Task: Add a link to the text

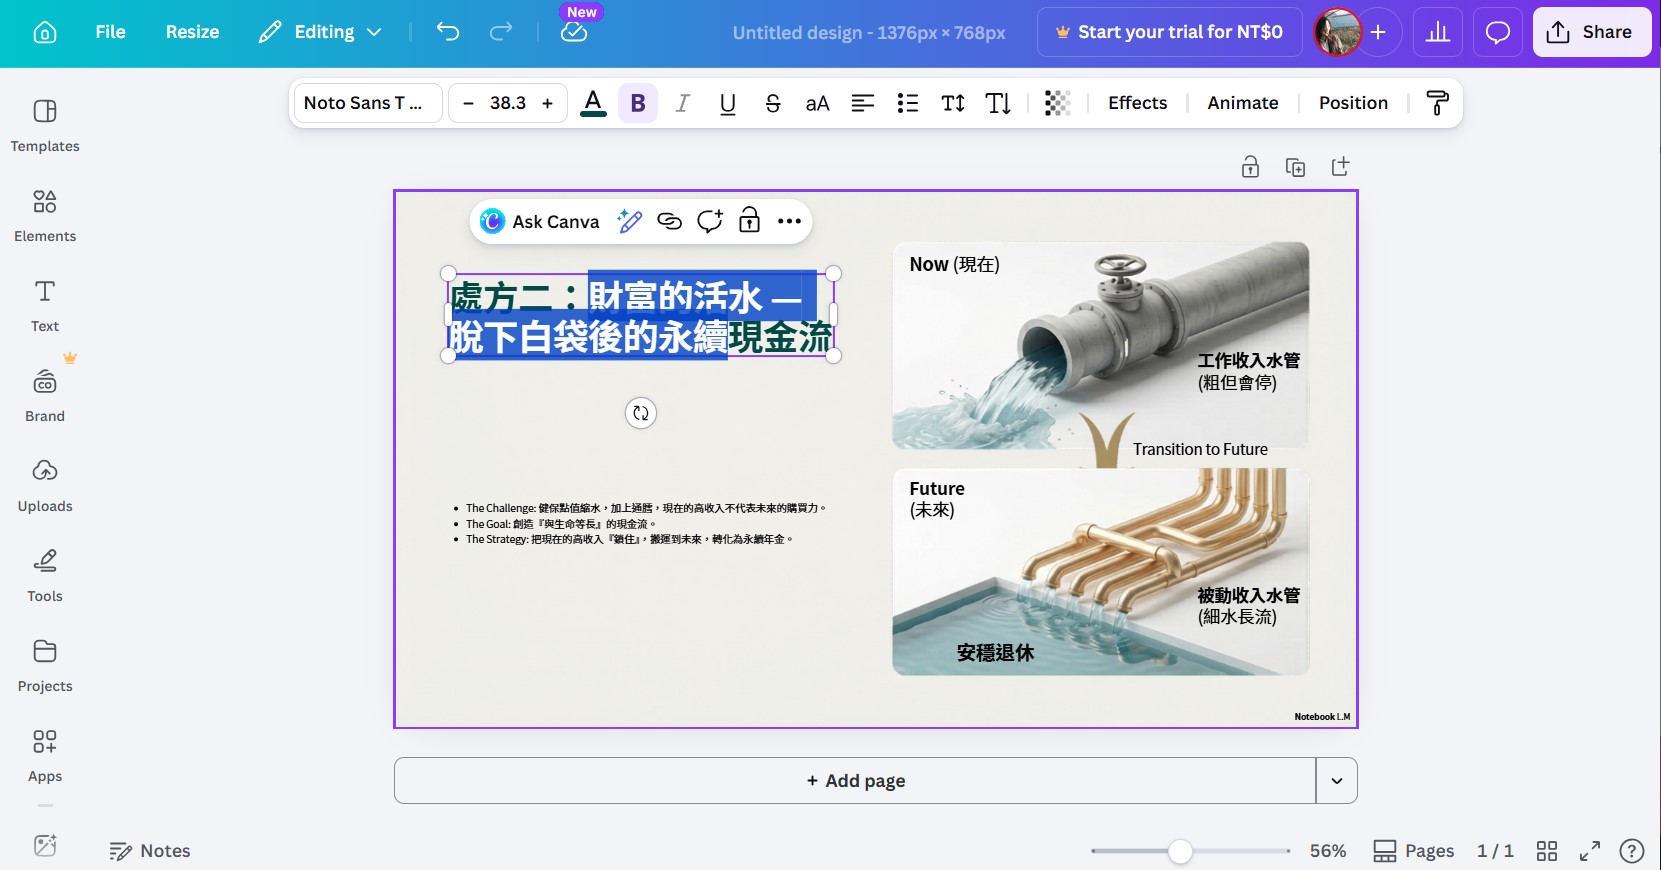Action: (x=669, y=222)
